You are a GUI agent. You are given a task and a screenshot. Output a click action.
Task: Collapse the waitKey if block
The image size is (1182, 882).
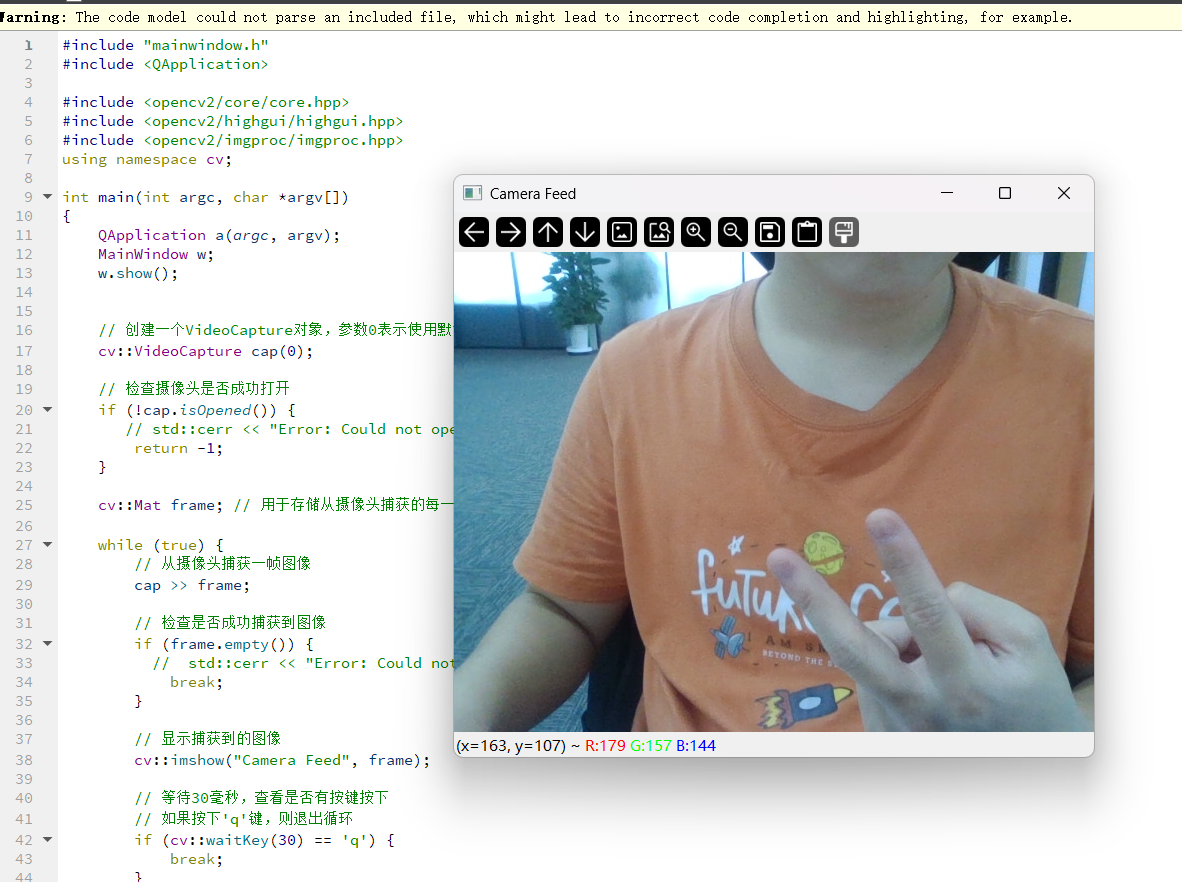click(46, 839)
